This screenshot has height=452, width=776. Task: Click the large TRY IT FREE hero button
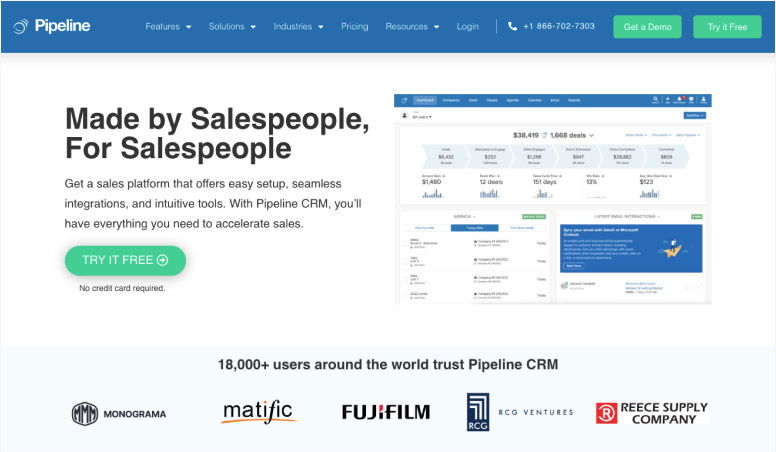[125, 260]
